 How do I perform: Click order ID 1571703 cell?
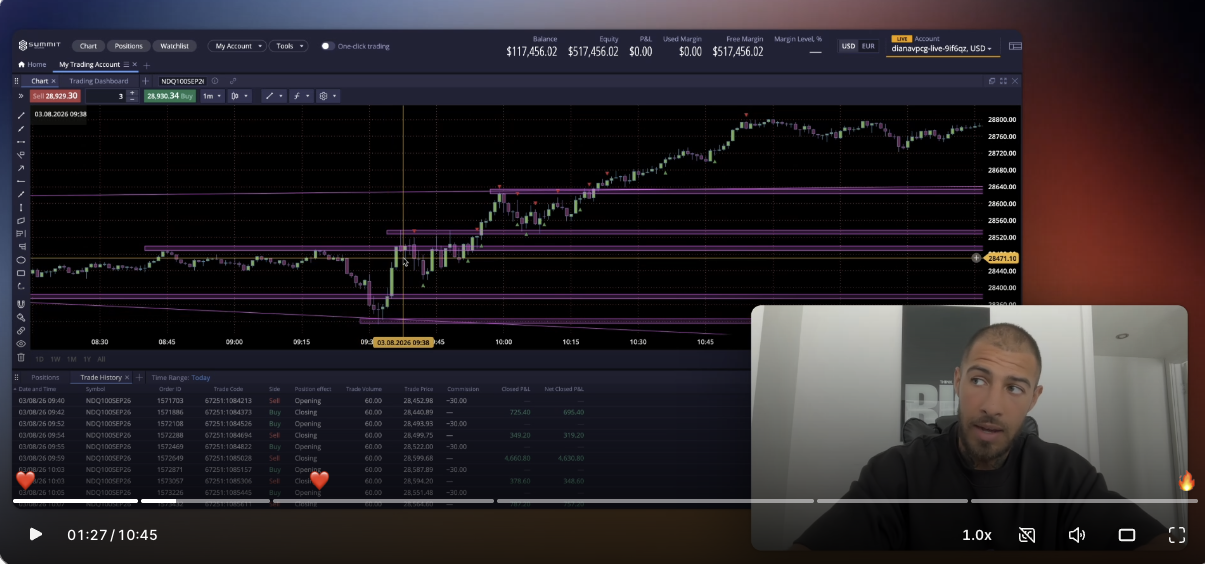click(169, 400)
